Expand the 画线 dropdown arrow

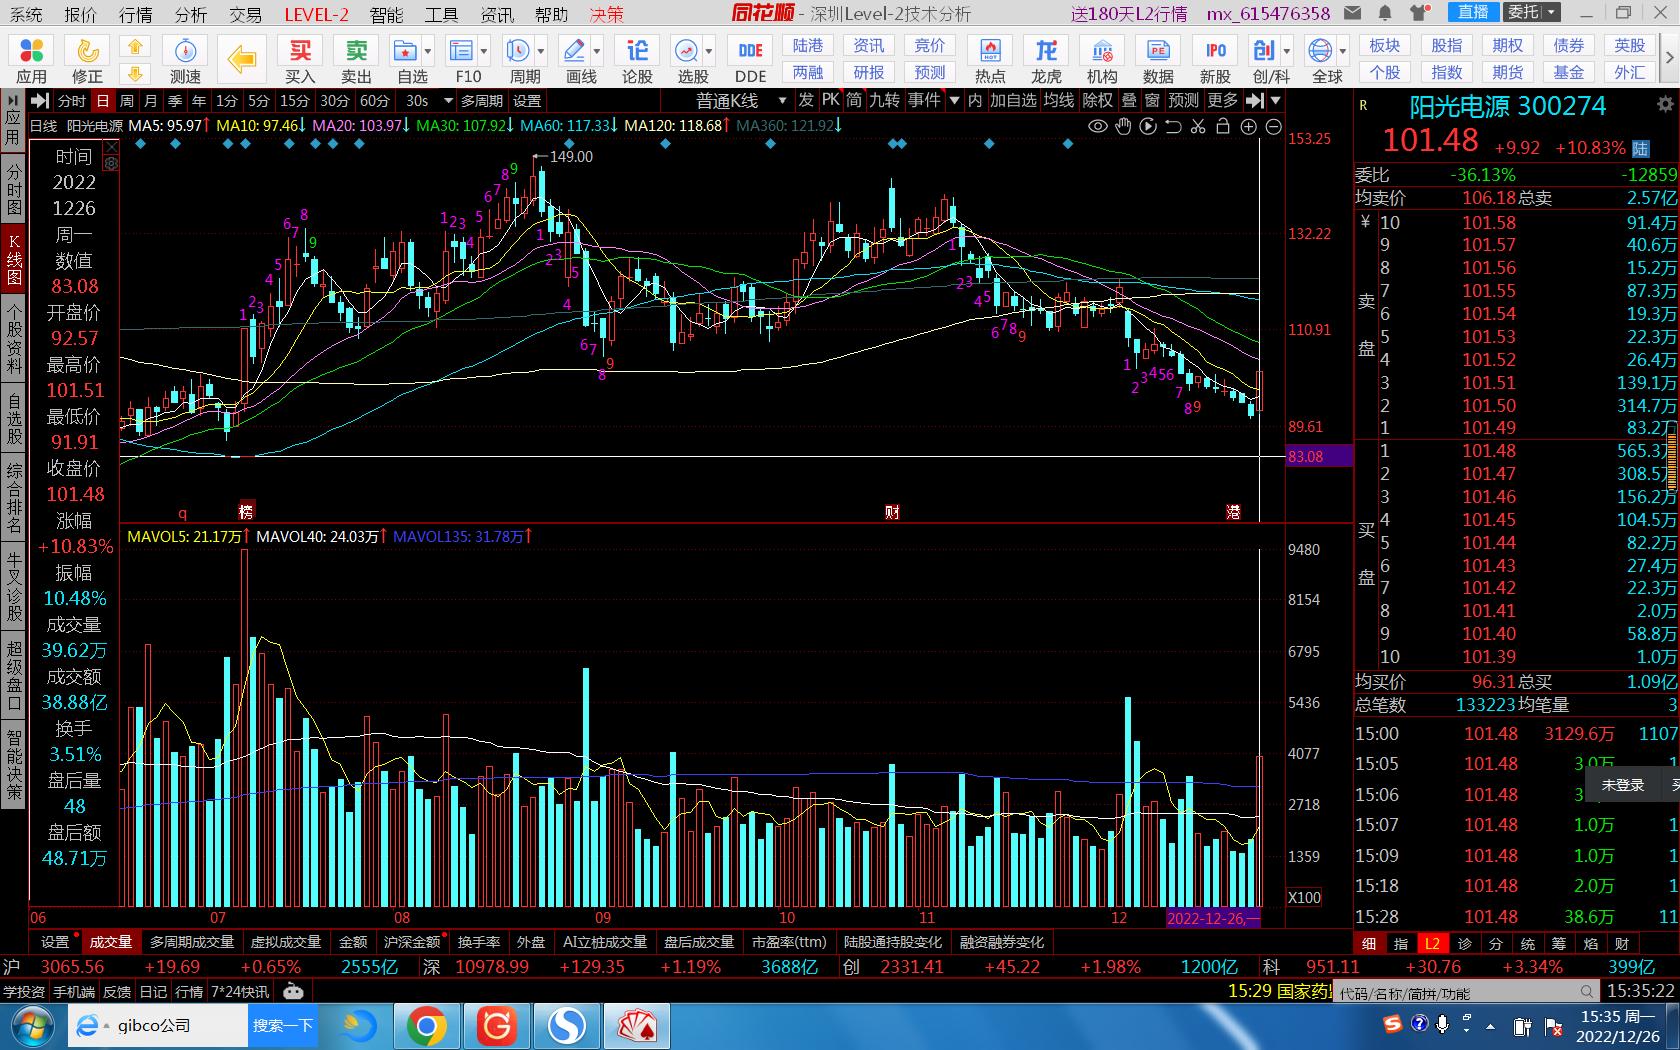[598, 51]
